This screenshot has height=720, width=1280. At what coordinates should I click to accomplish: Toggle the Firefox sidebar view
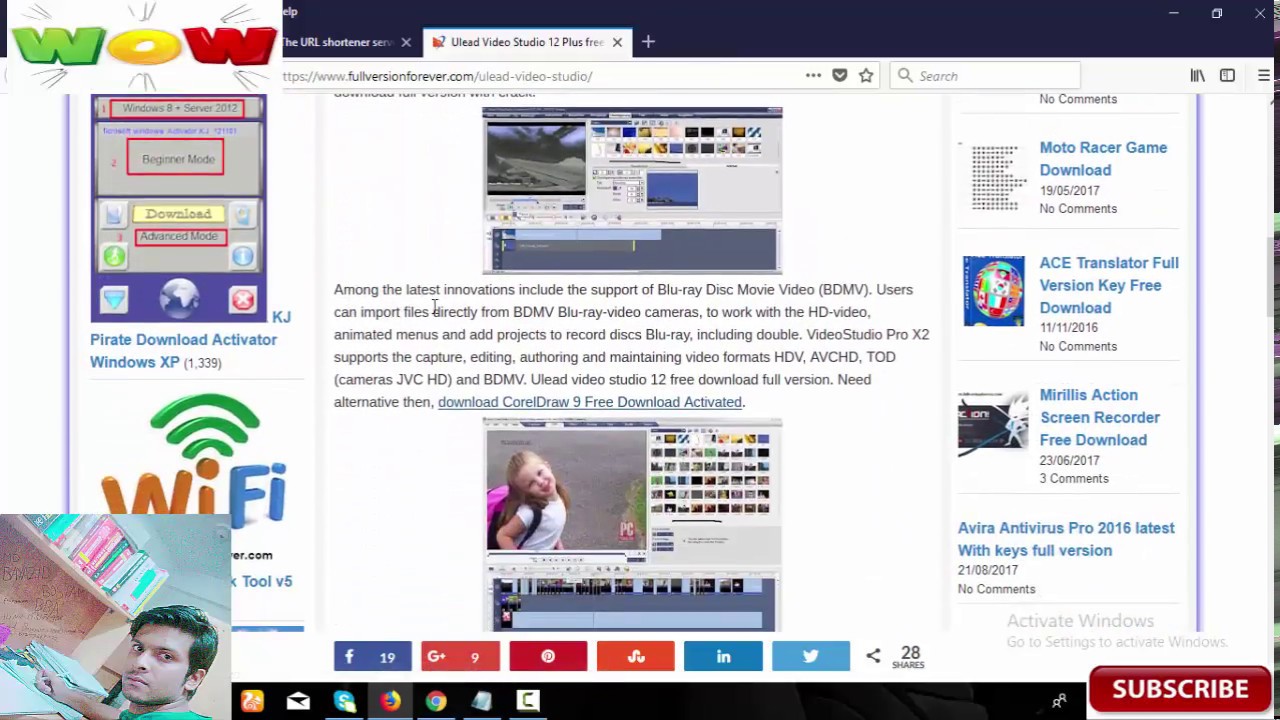[x=1227, y=76]
